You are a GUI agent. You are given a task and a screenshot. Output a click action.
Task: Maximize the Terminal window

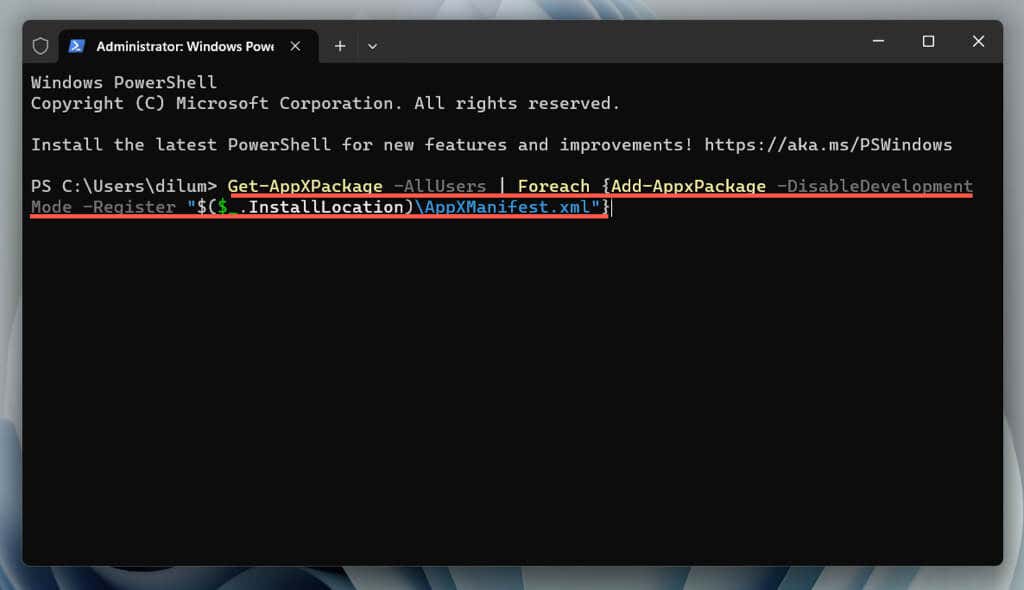coord(928,41)
